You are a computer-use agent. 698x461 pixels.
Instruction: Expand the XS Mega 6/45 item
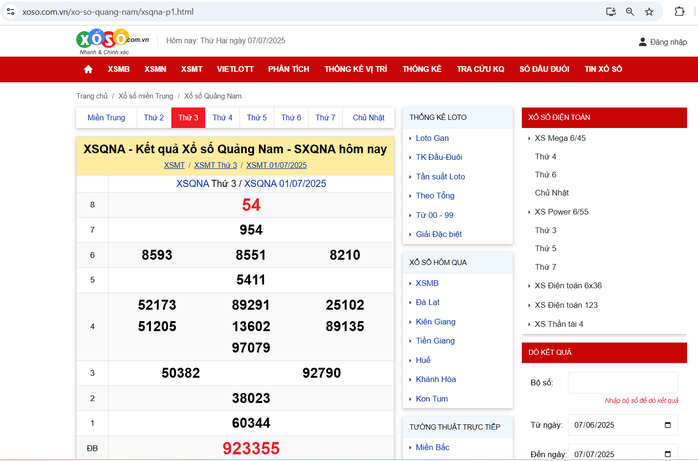coord(559,138)
